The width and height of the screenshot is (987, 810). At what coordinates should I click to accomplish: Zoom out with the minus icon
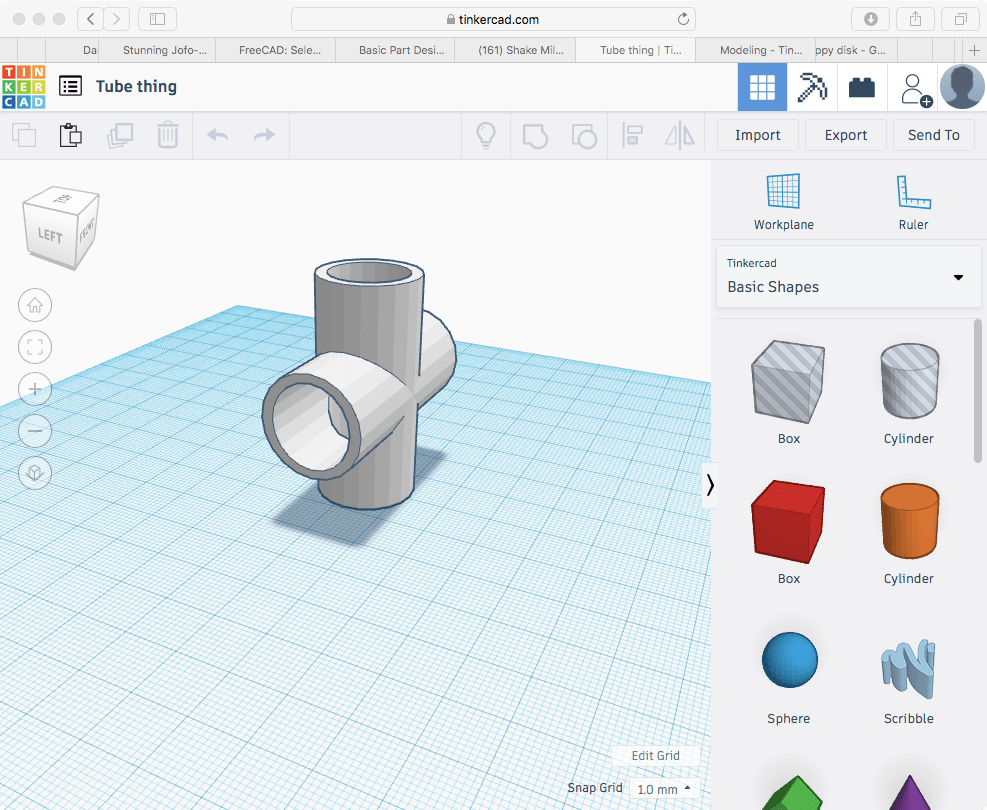(36, 431)
